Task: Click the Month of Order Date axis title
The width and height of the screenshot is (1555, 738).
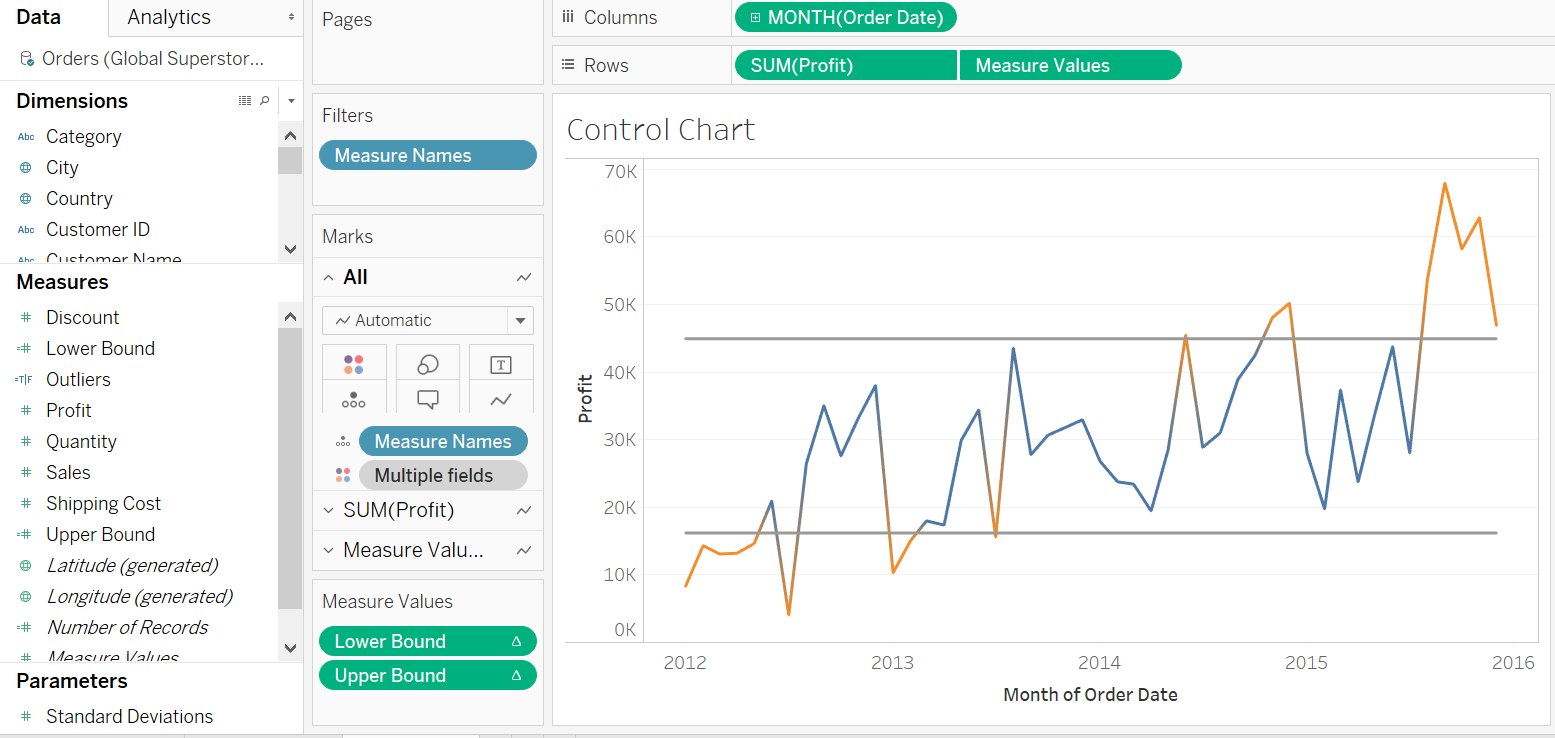Action: (1090, 694)
